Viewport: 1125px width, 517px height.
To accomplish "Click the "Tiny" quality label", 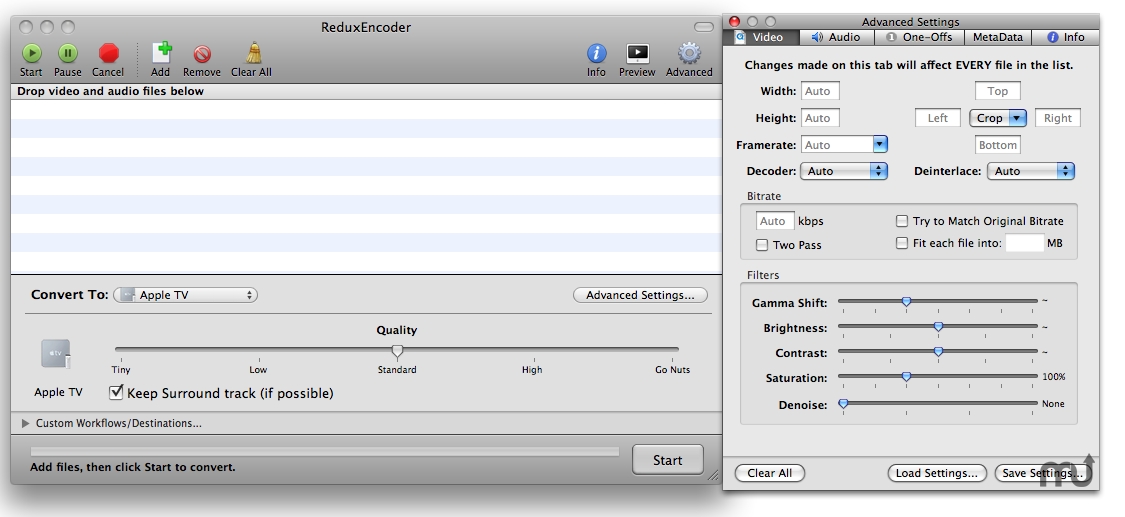I will pos(121,369).
